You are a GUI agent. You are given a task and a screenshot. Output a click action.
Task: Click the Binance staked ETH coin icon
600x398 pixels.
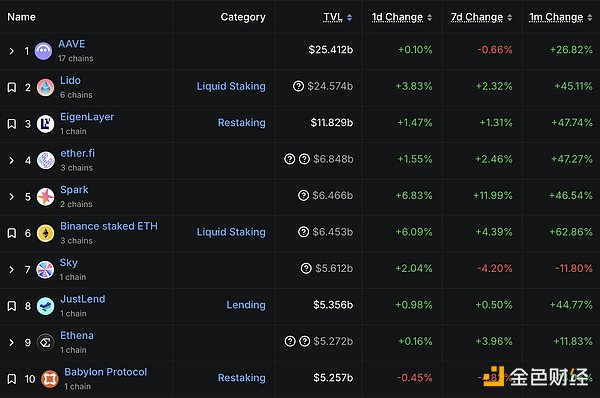[46, 233]
